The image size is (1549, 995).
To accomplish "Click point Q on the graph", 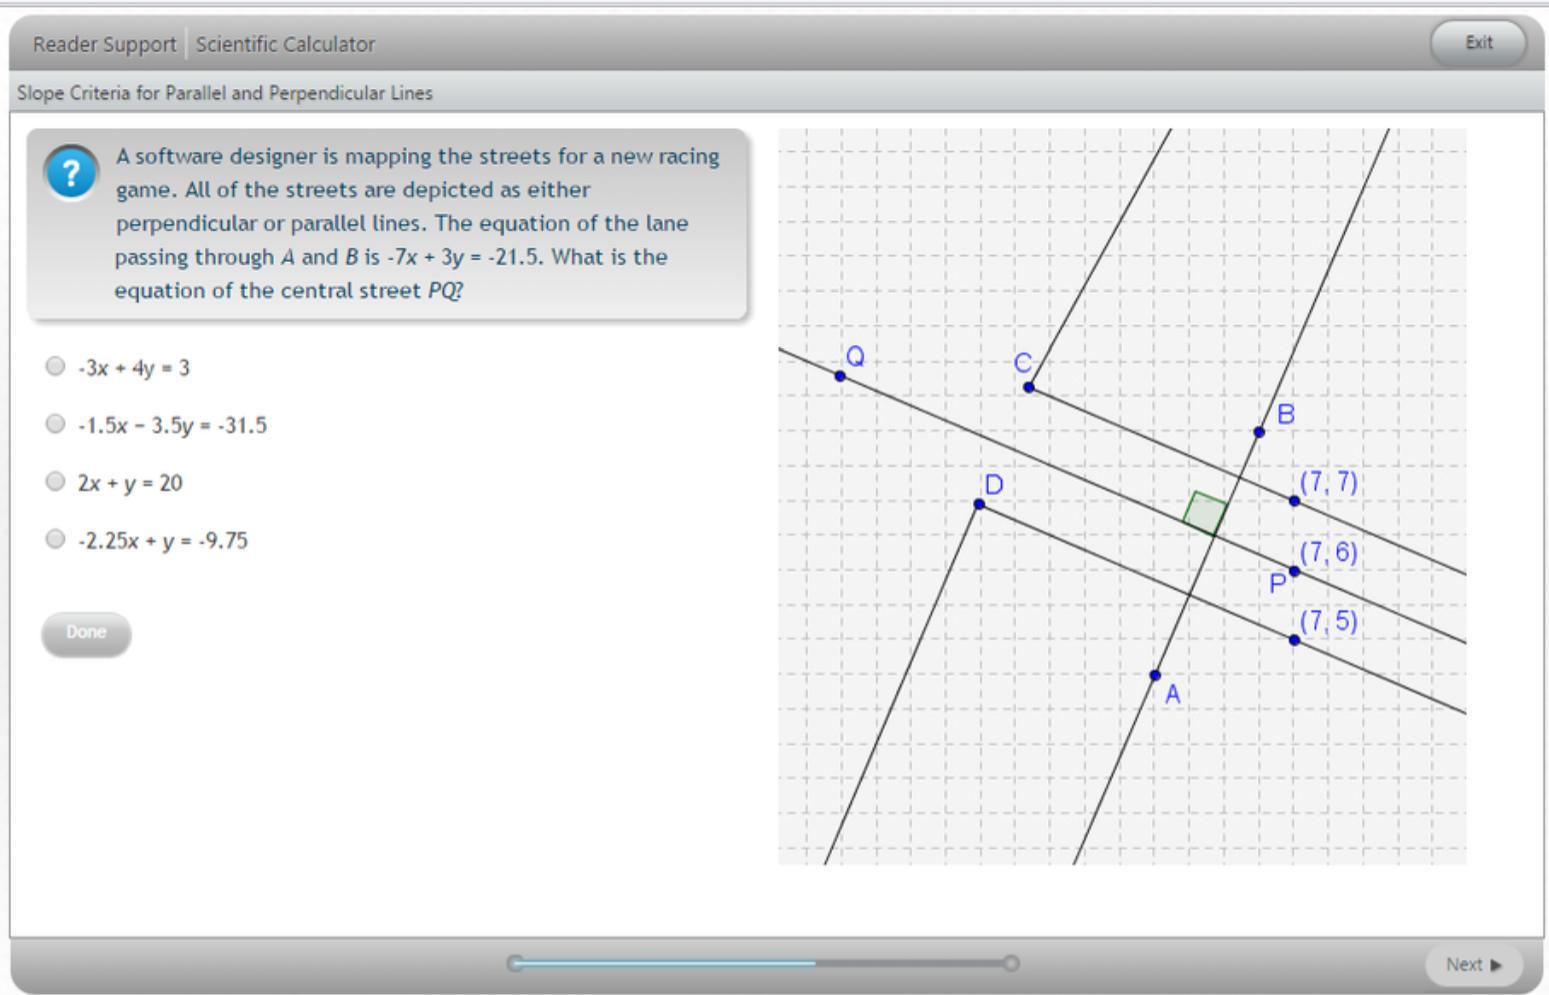I will (840, 376).
